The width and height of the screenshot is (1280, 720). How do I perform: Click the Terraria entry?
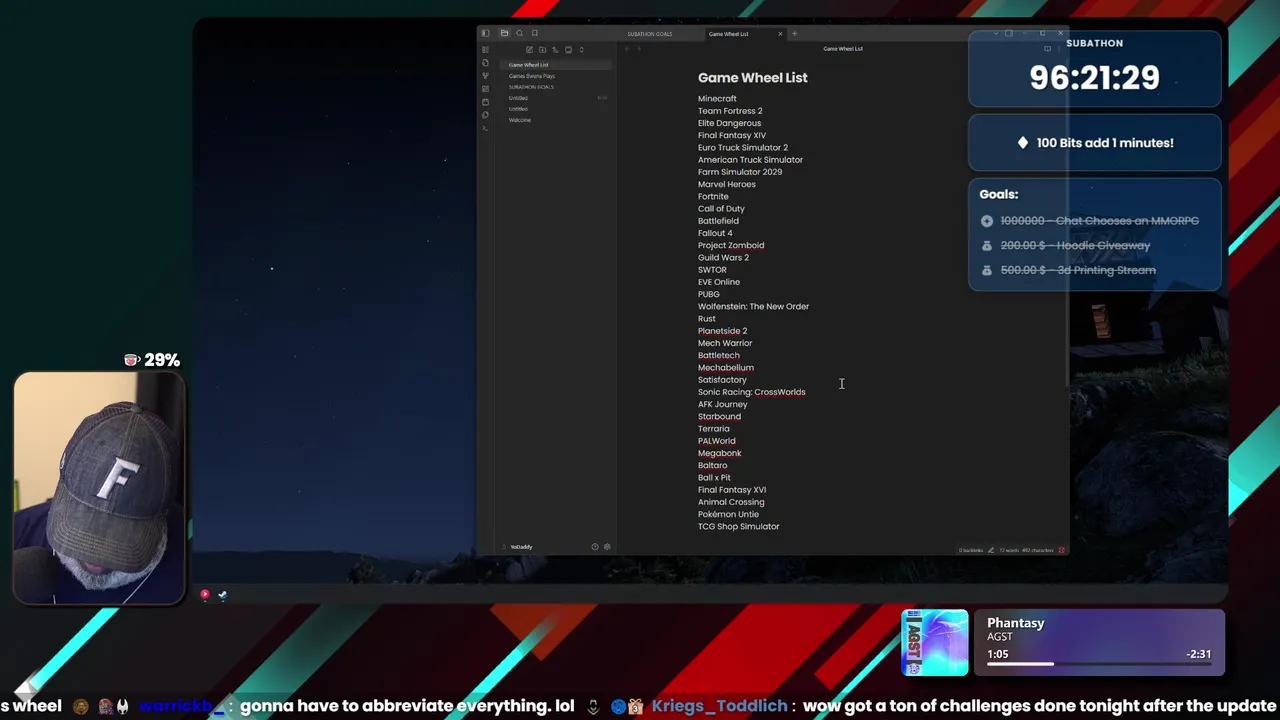[714, 429]
